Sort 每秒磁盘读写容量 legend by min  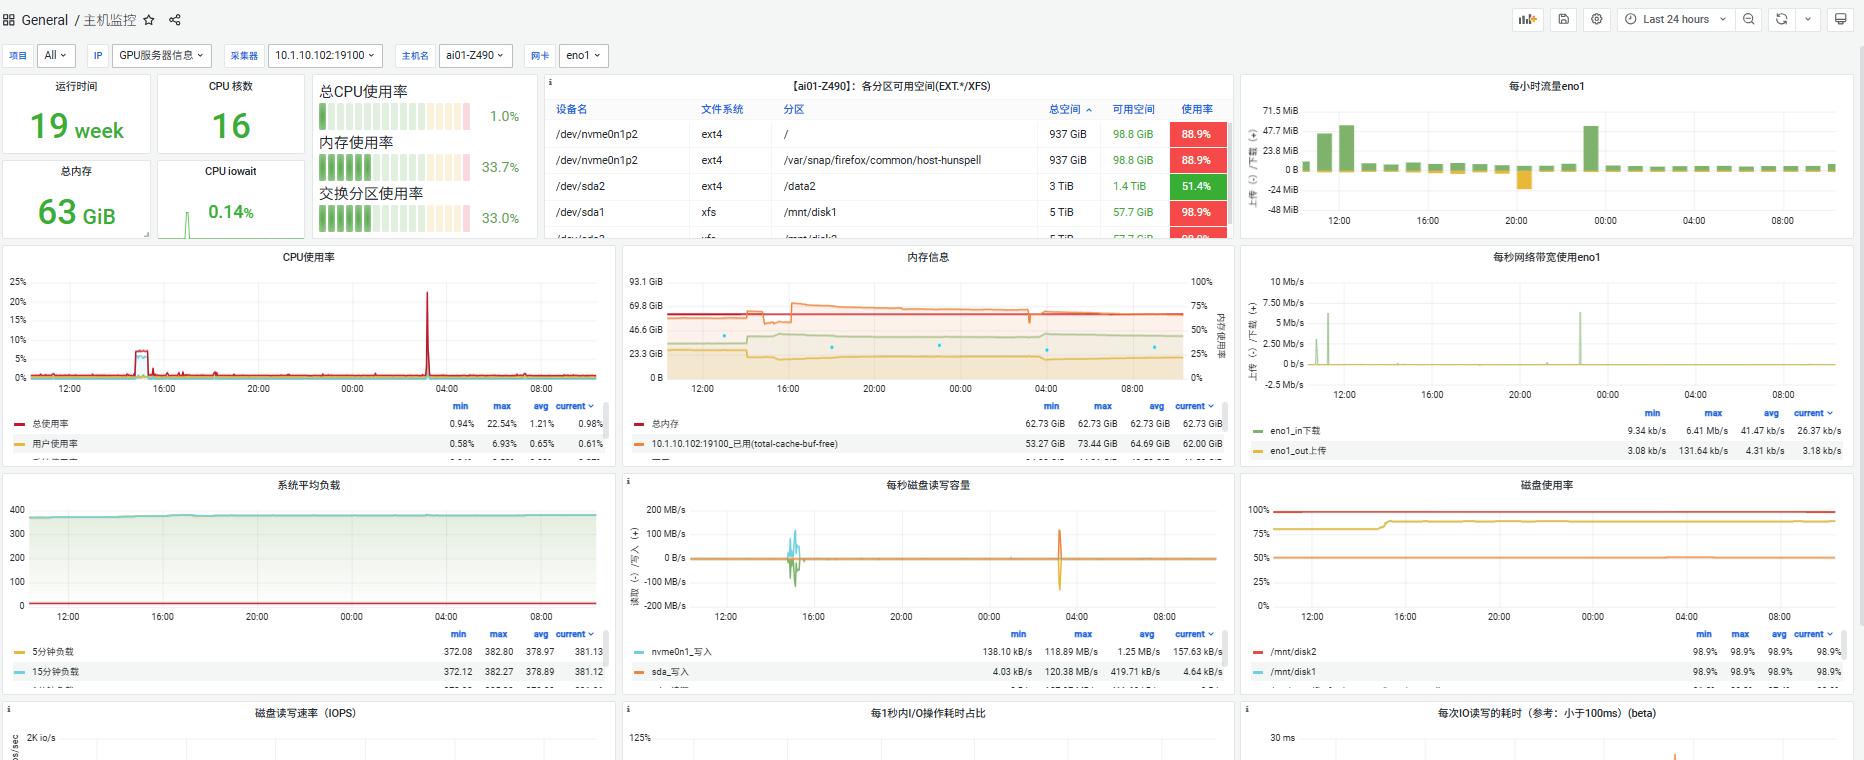coord(1018,634)
